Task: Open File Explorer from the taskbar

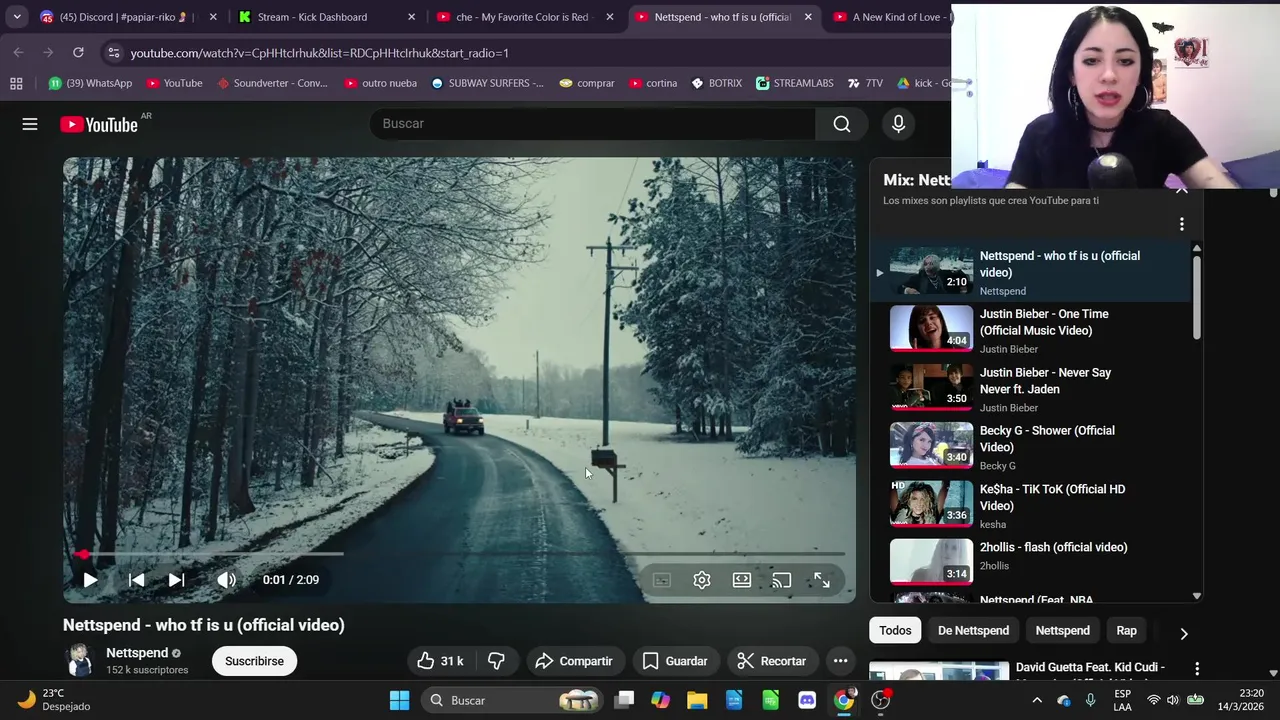Action: click(697, 700)
